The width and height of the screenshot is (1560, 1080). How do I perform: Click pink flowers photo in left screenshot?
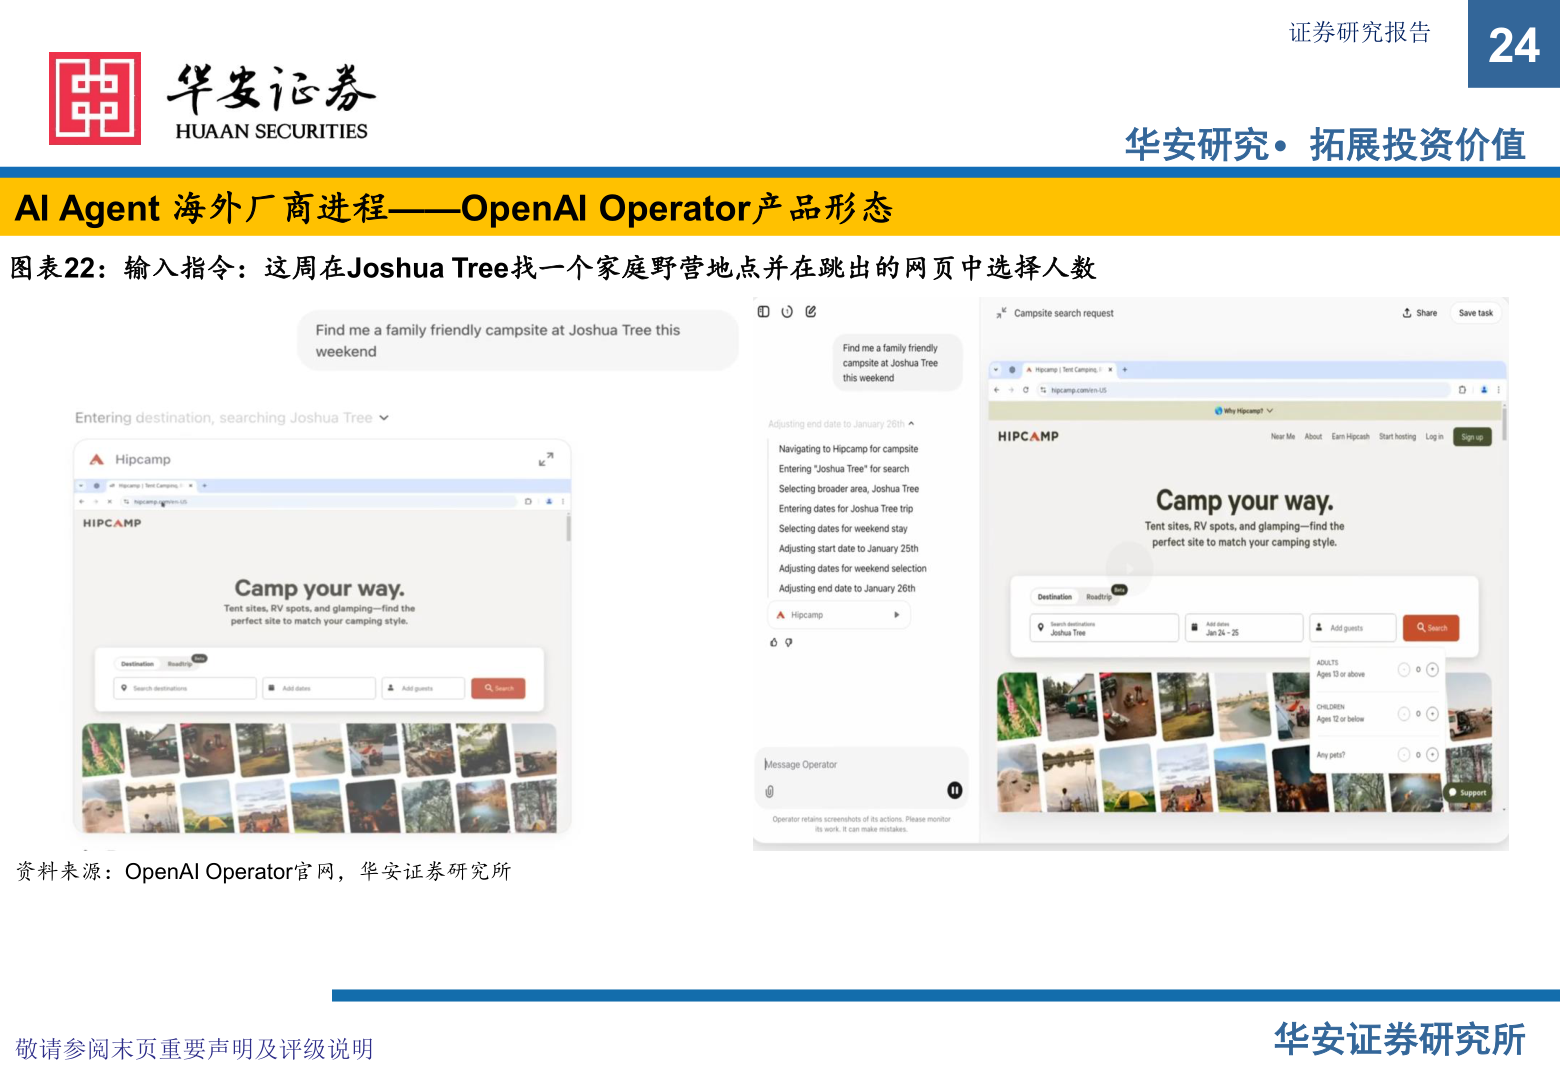(x=103, y=750)
